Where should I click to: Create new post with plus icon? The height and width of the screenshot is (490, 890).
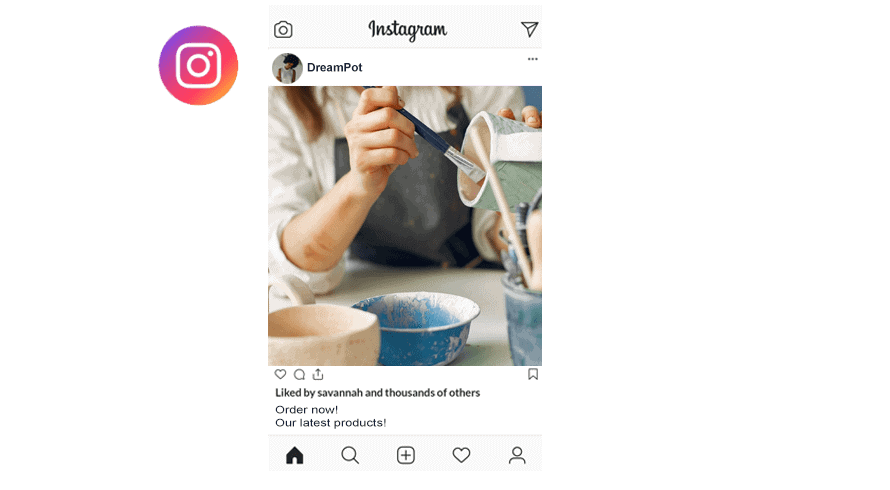(x=406, y=455)
